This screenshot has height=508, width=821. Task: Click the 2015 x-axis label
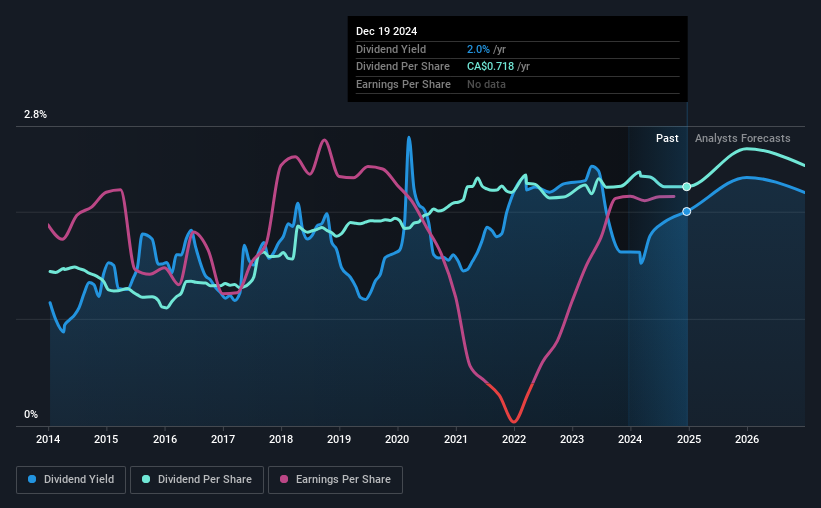pos(106,439)
